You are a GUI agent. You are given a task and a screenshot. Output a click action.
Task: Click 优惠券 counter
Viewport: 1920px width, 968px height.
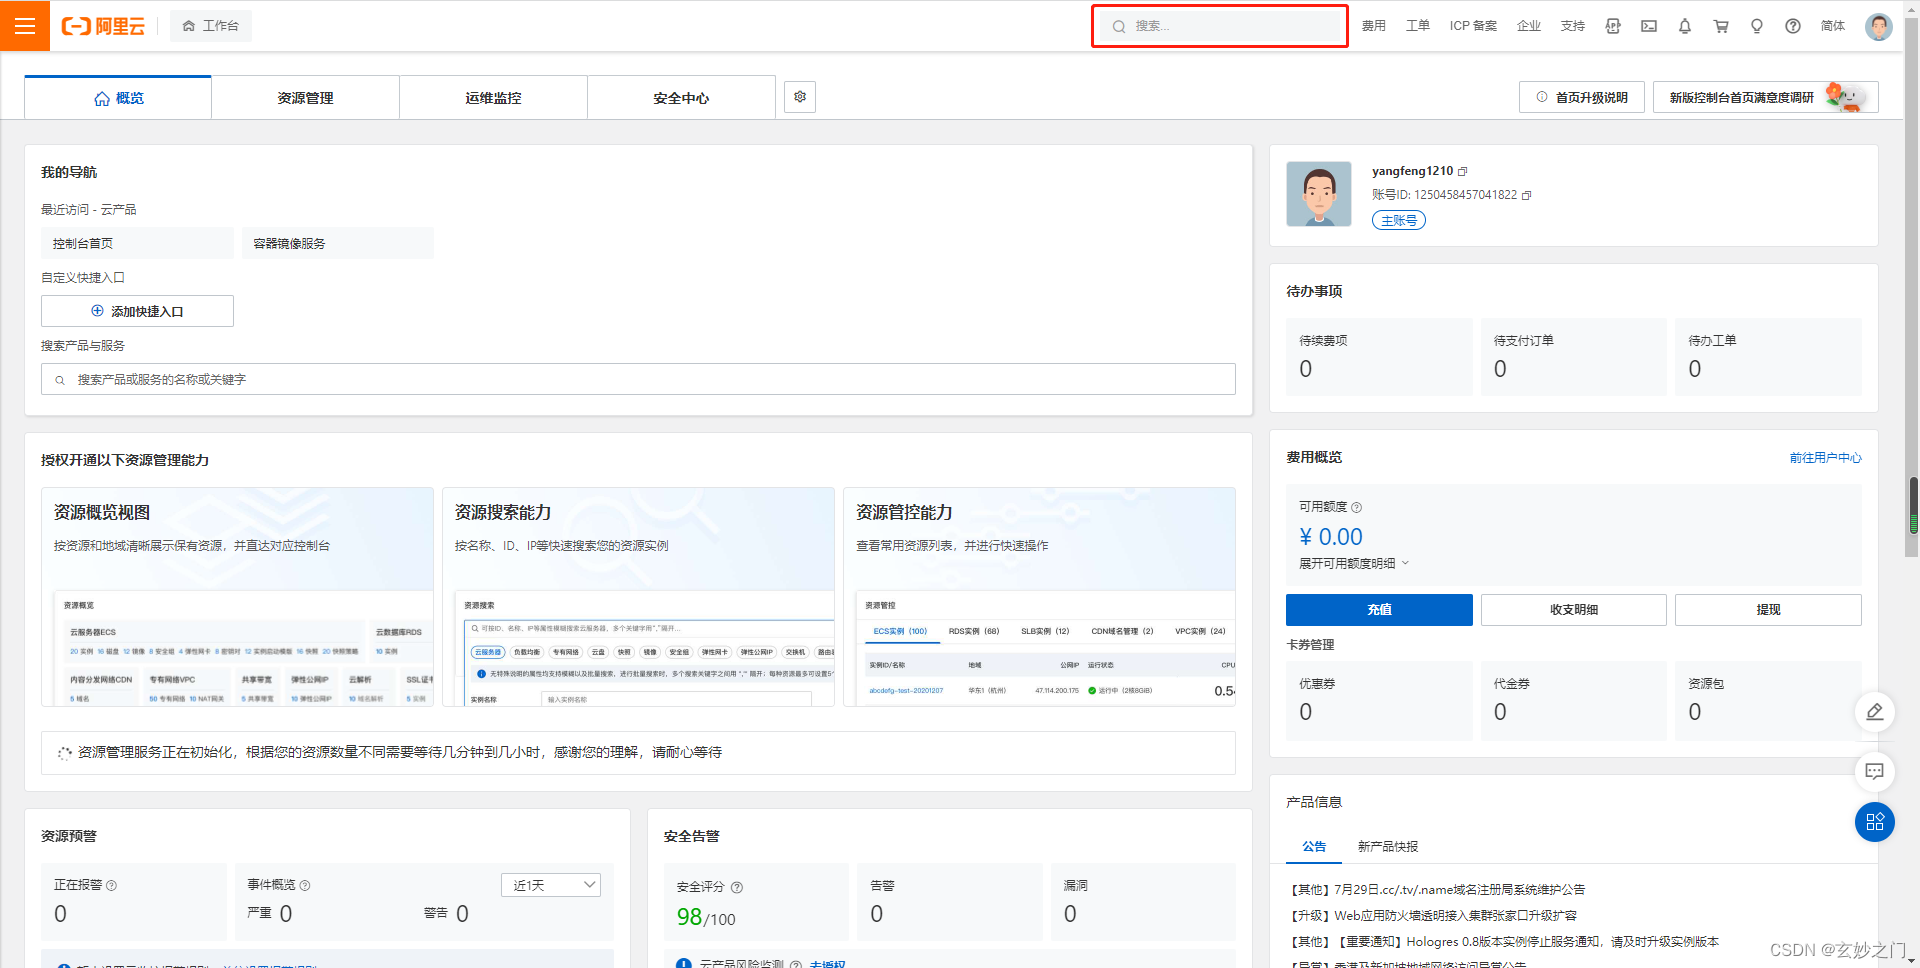[x=1379, y=700]
